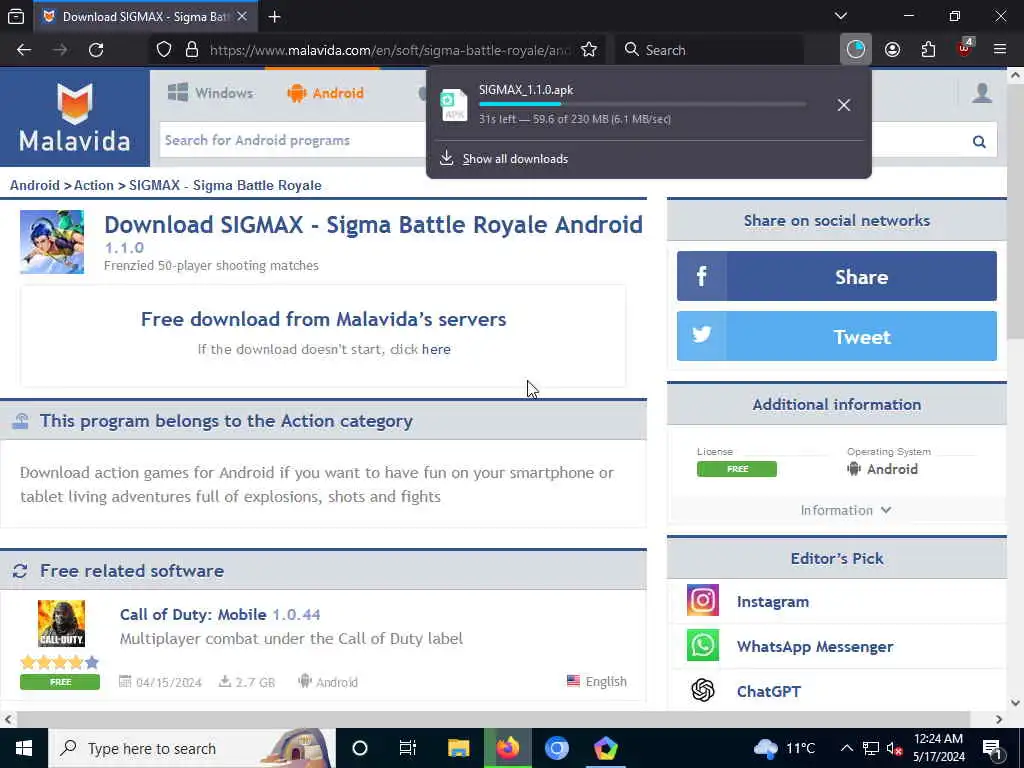Click the Malavida user profile icon
1024x768 pixels.
(x=982, y=93)
